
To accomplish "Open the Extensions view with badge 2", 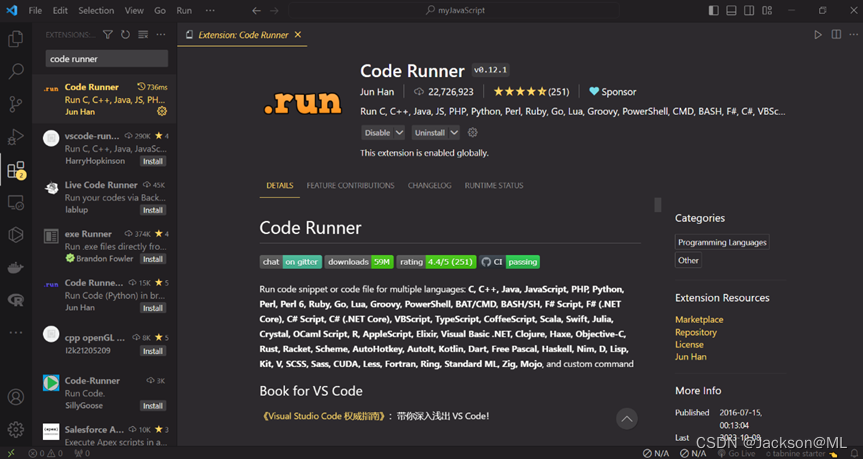I will click(15, 170).
